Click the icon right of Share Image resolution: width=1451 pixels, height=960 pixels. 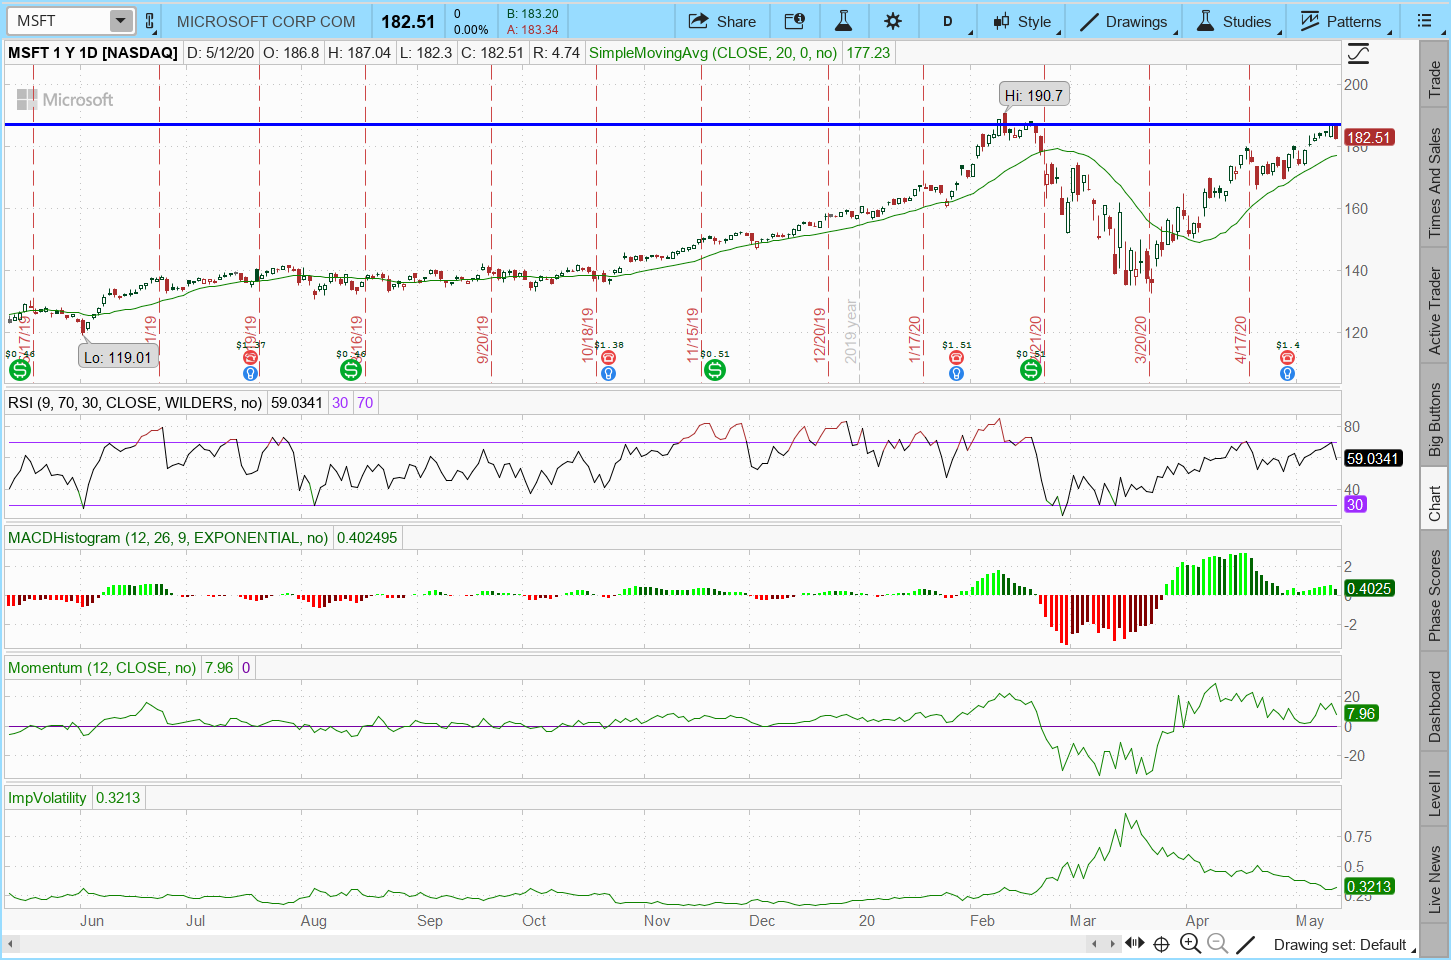(x=795, y=21)
